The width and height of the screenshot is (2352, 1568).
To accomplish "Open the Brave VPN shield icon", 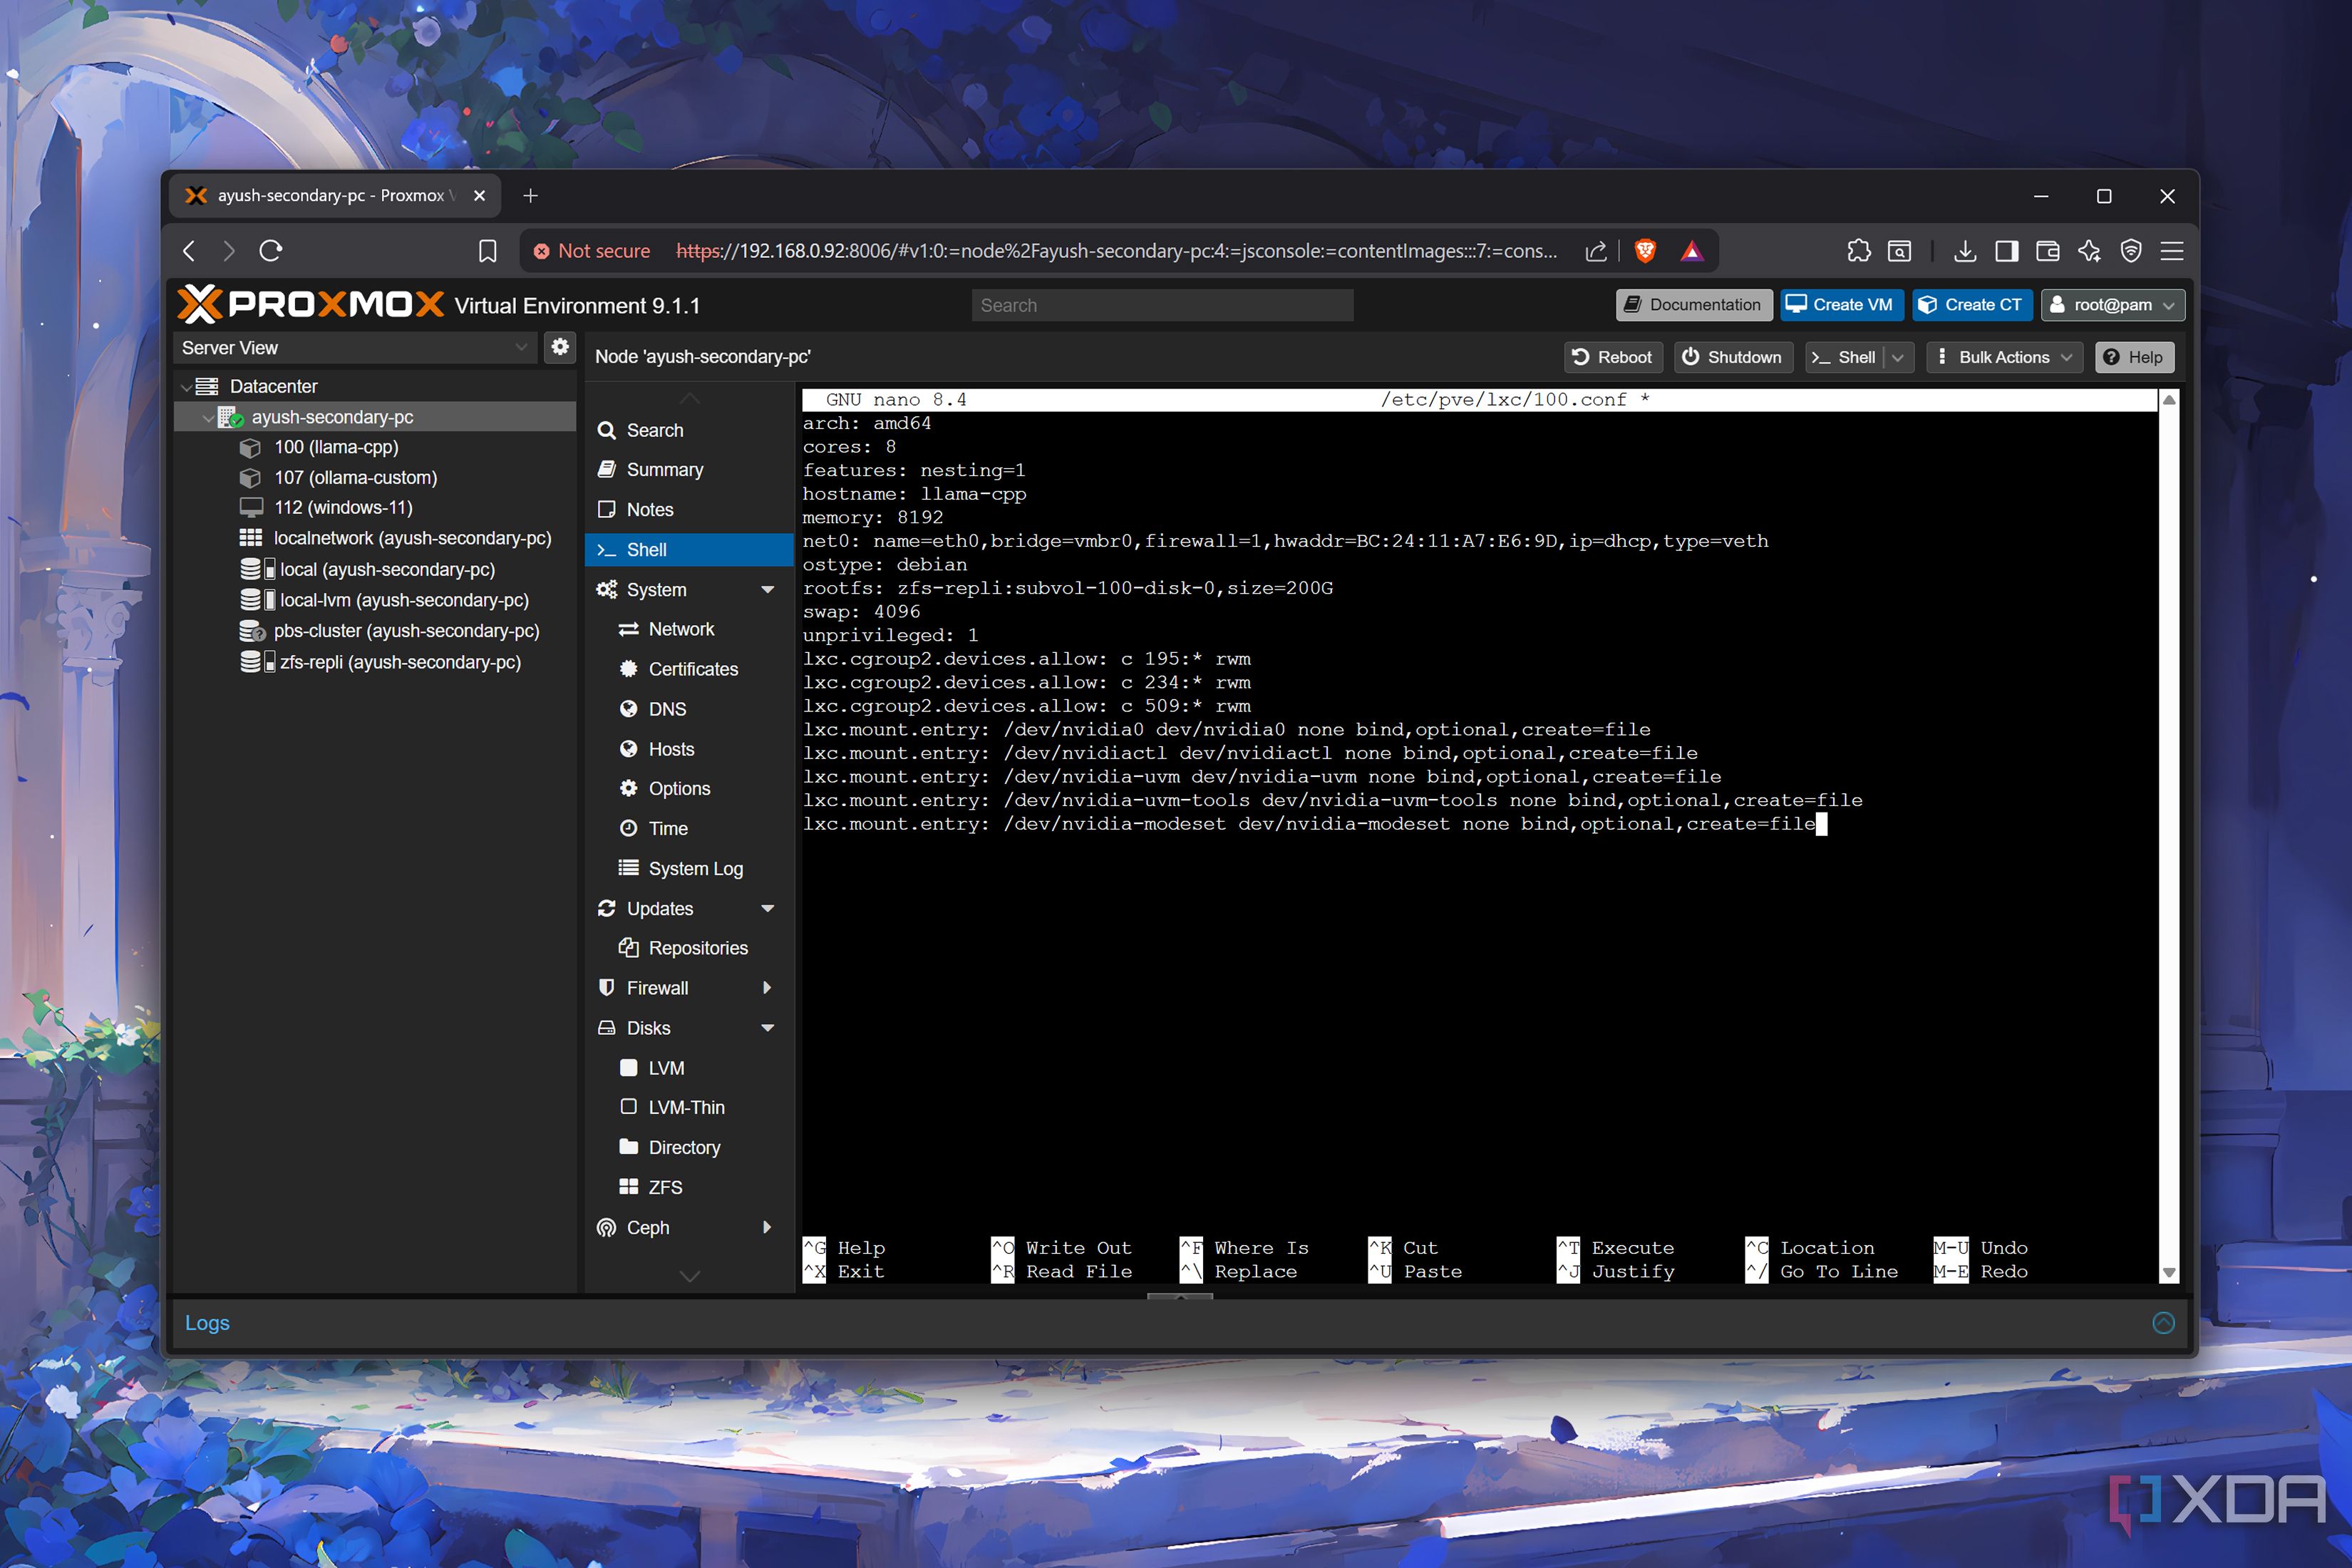I will (2131, 251).
